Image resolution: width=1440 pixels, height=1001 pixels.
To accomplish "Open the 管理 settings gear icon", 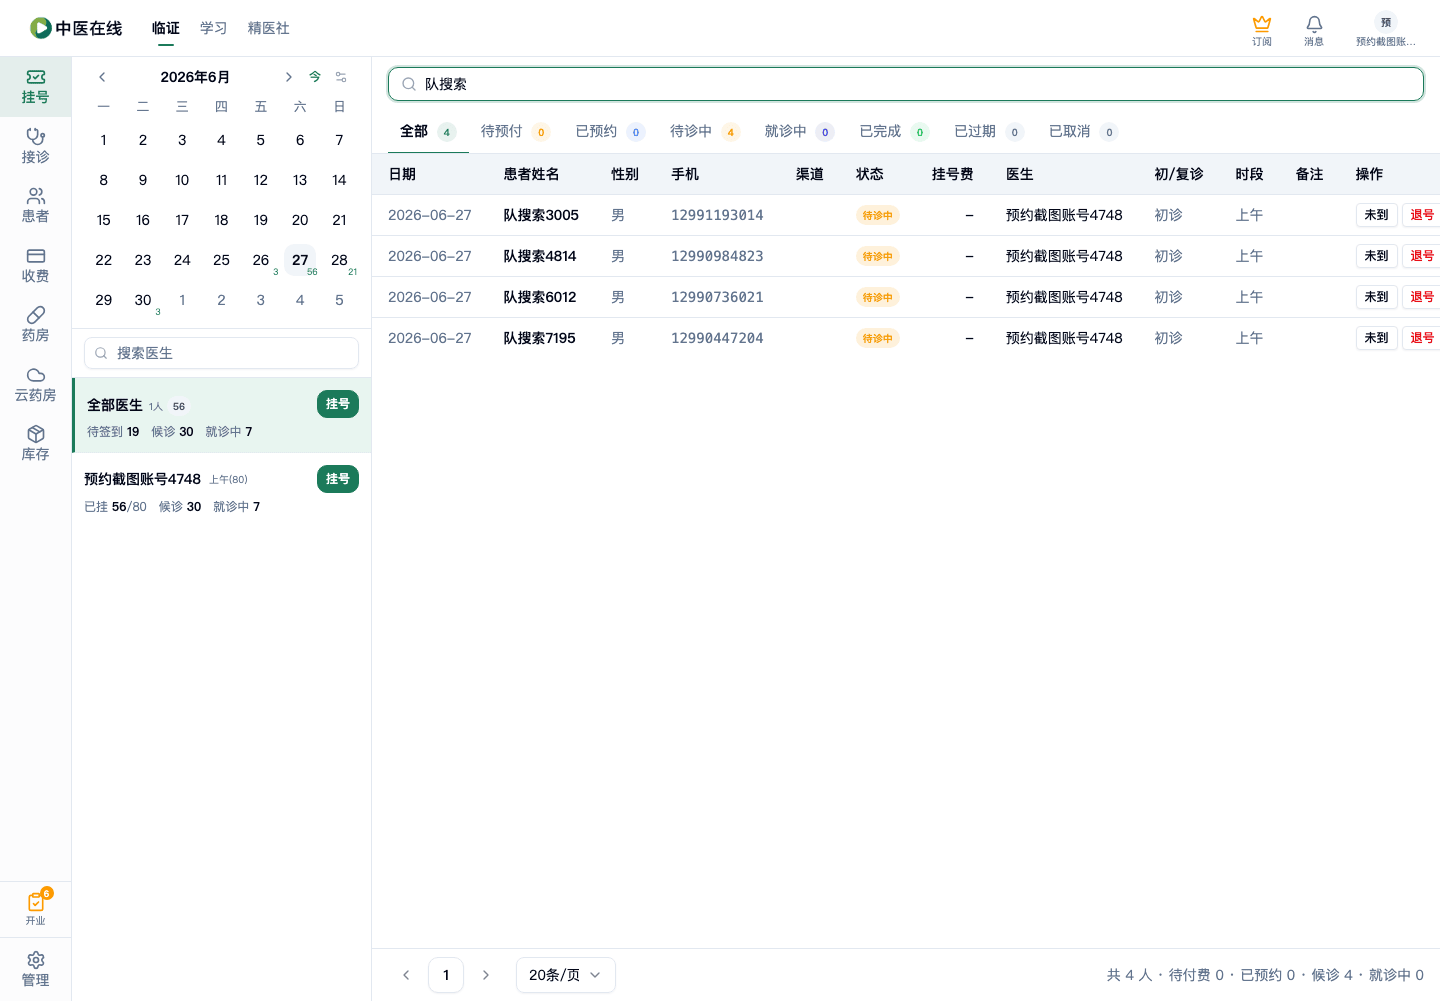I will (35, 969).
